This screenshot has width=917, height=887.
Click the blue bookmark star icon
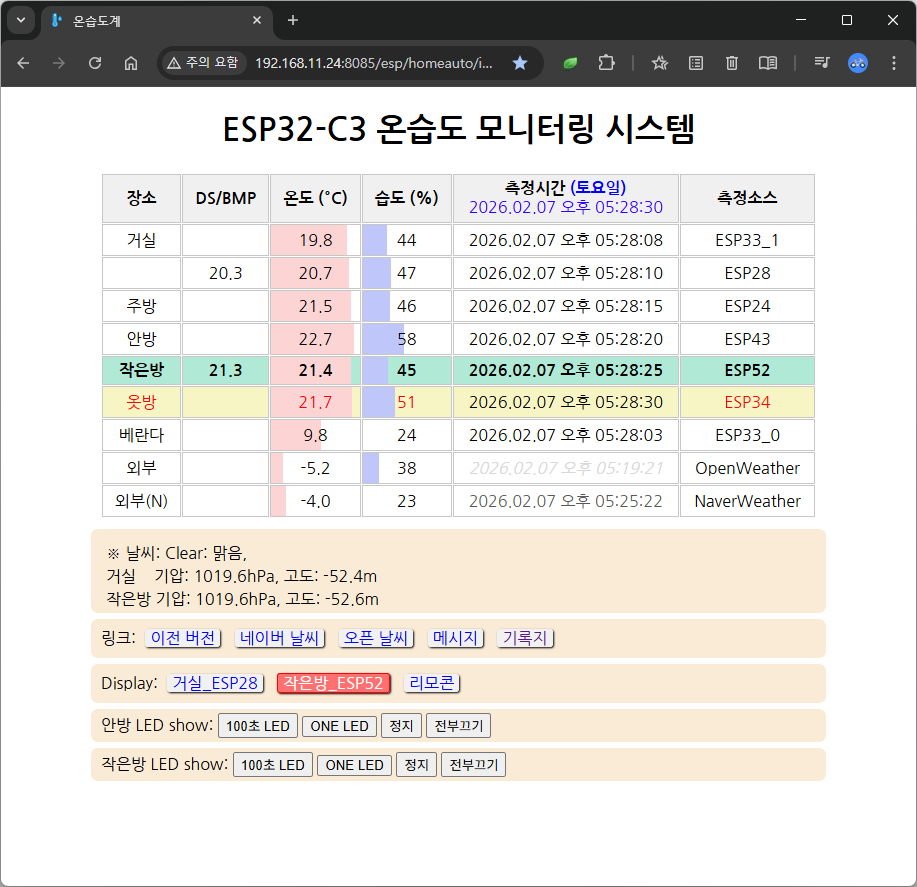point(520,63)
